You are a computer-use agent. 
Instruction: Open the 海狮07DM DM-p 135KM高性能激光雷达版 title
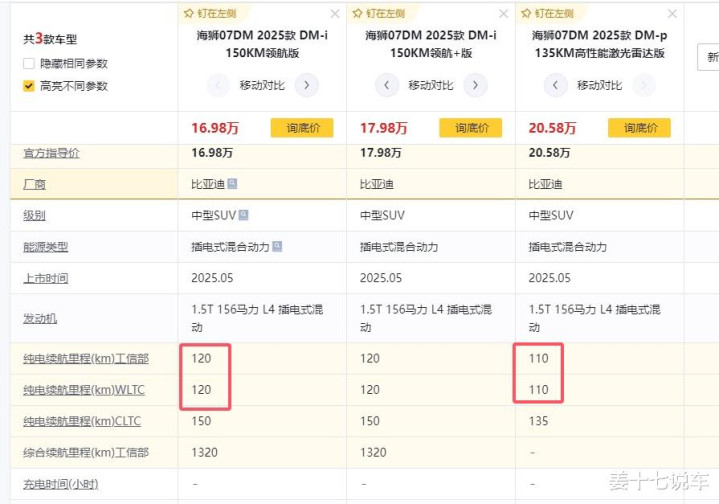(600, 44)
